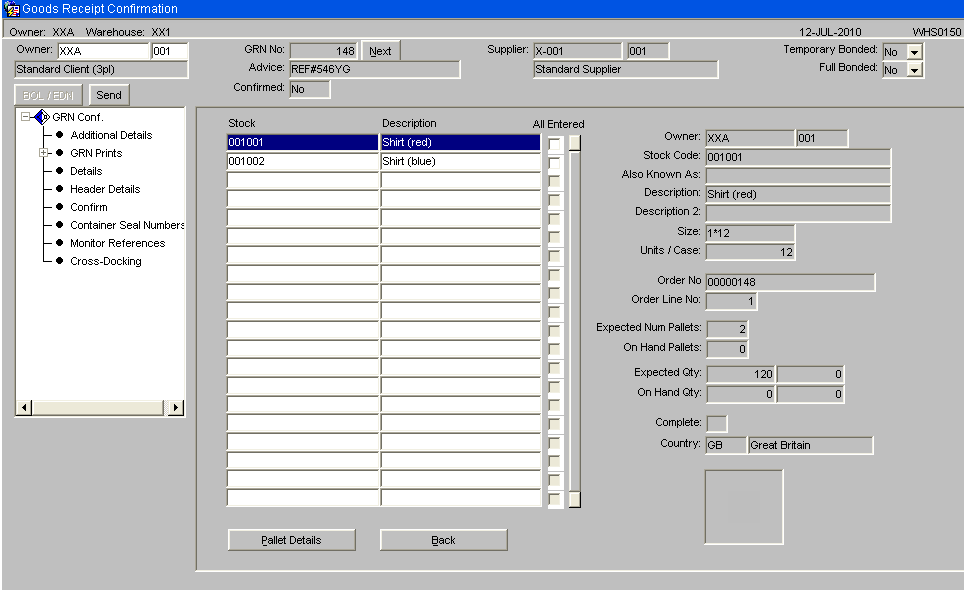Click the Expected Num Pallets field
Screen dimensions: 964x590
[727, 329]
